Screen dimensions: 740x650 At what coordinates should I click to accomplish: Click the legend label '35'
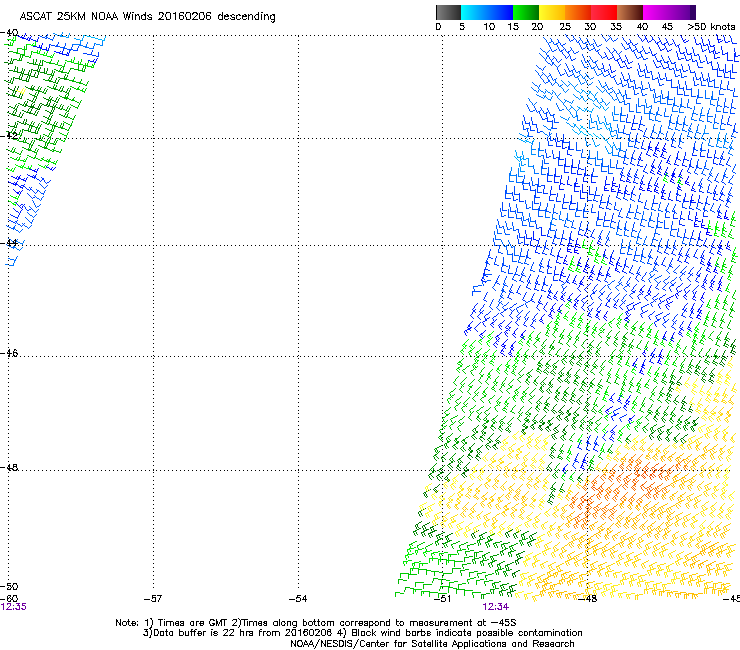click(616, 27)
